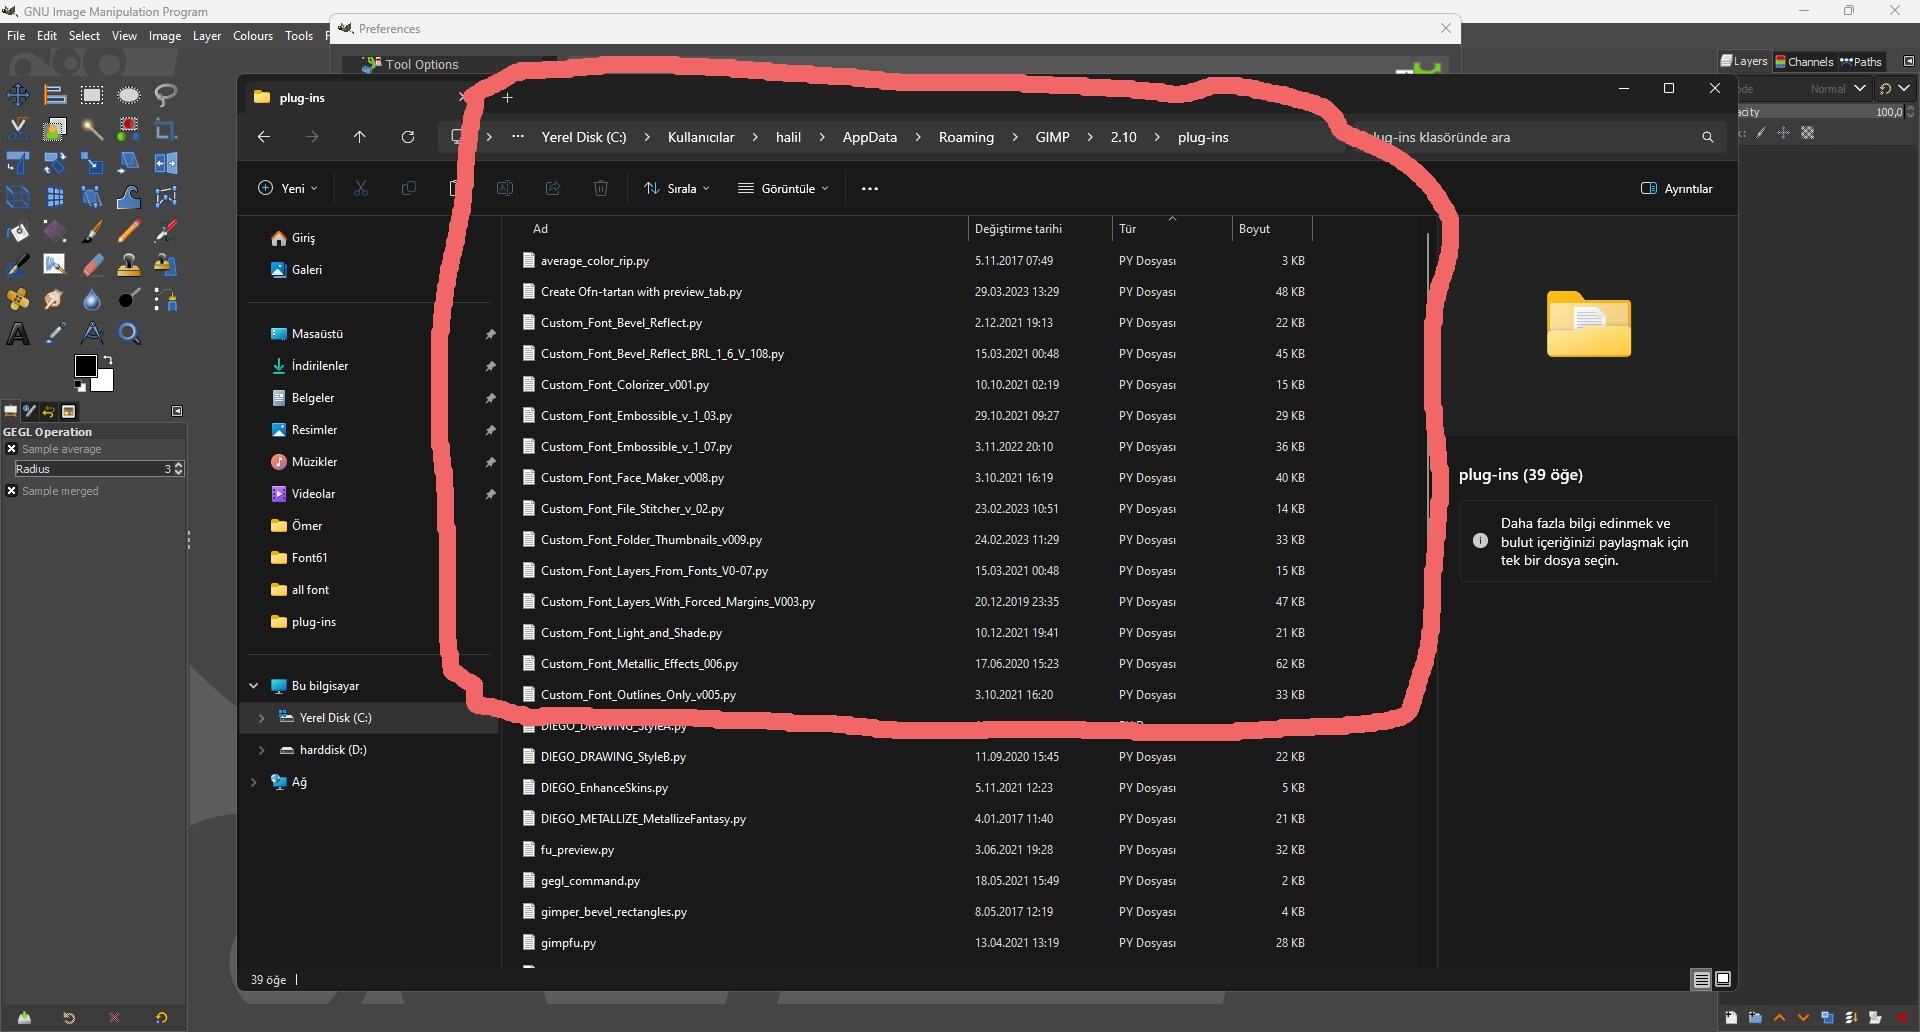The width and height of the screenshot is (1920, 1032).
Task: Toggle lock alpha channel in Layers panel
Action: 1808,132
